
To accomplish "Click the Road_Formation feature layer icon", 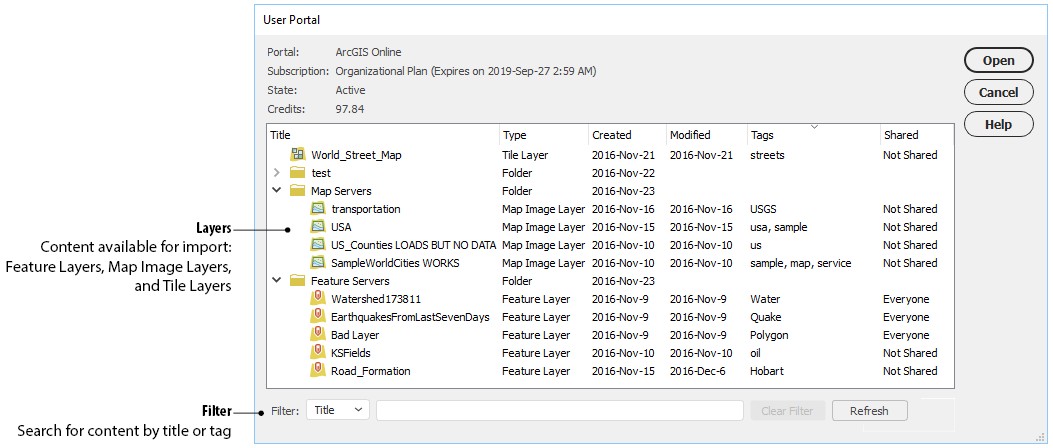I will pyautogui.click(x=318, y=371).
